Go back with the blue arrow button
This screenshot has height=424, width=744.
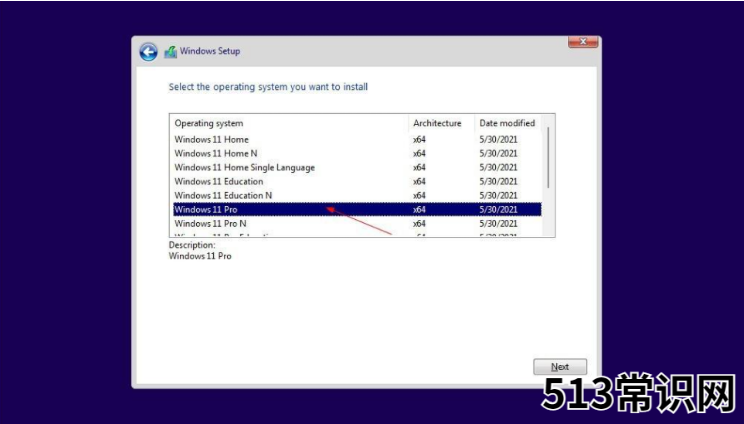tap(149, 52)
